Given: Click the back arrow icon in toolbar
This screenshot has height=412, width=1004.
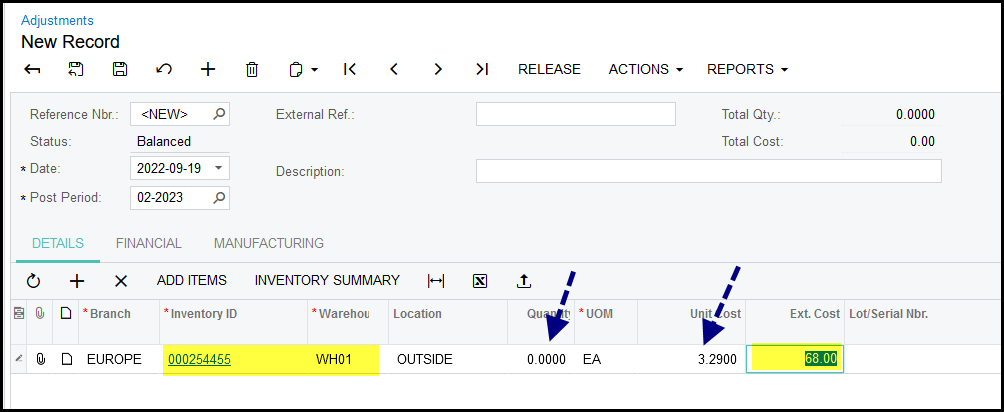Looking at the screenshot, I should coord(32,69).
